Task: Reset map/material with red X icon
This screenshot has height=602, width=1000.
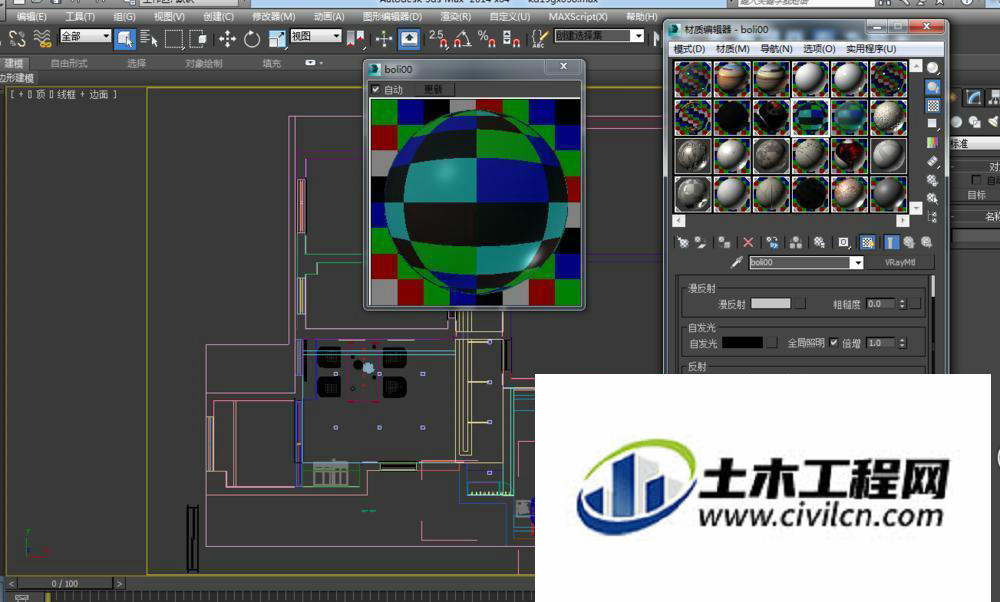Action: pyautogui.click(x=748, y=242)
